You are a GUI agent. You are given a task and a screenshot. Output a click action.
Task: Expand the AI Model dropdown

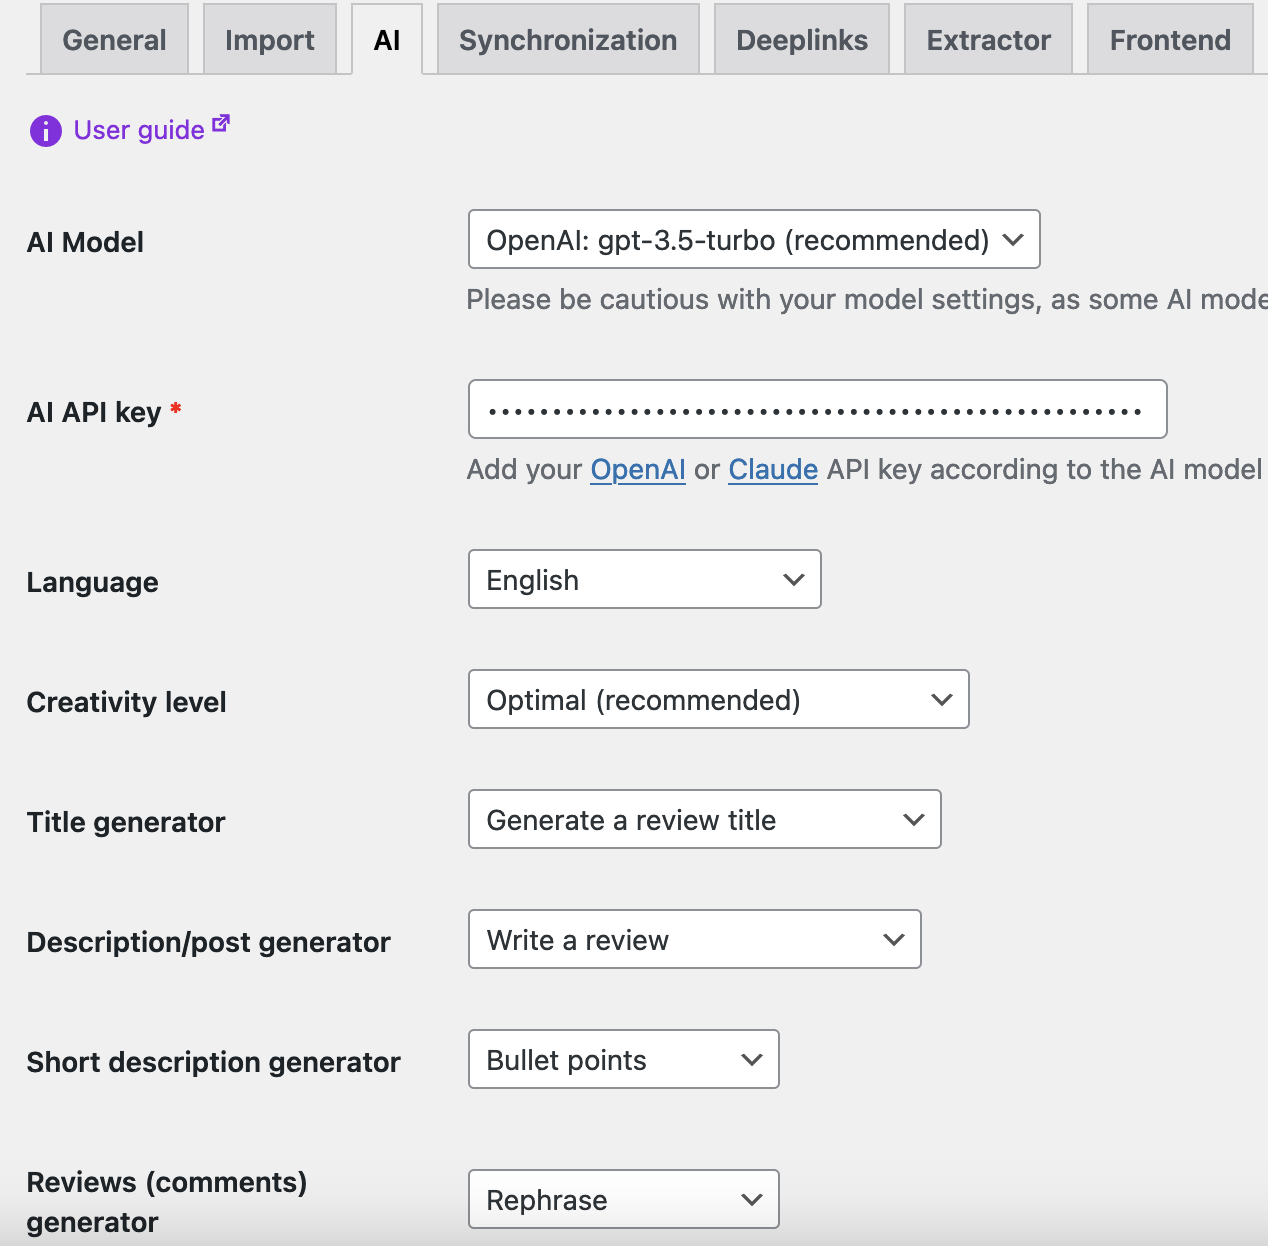click(x=754, y=240)
